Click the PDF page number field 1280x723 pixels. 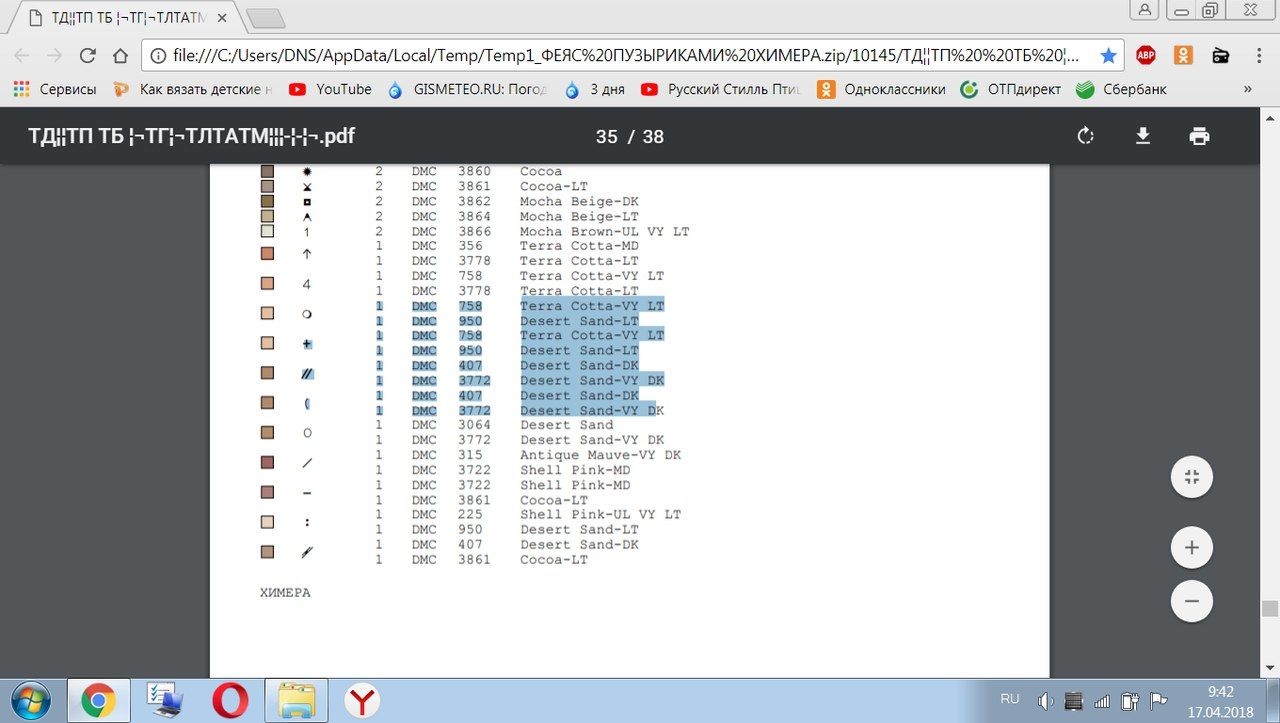[606, 137]
